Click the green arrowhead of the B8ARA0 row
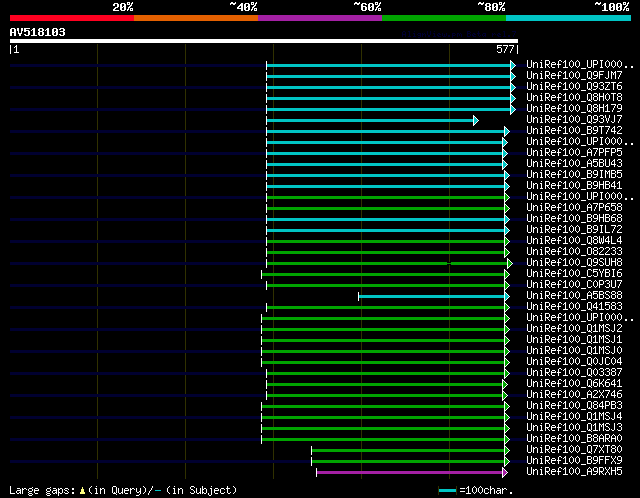Image resolution: width=640 pixels, height=498 pixels. [505, 439]
